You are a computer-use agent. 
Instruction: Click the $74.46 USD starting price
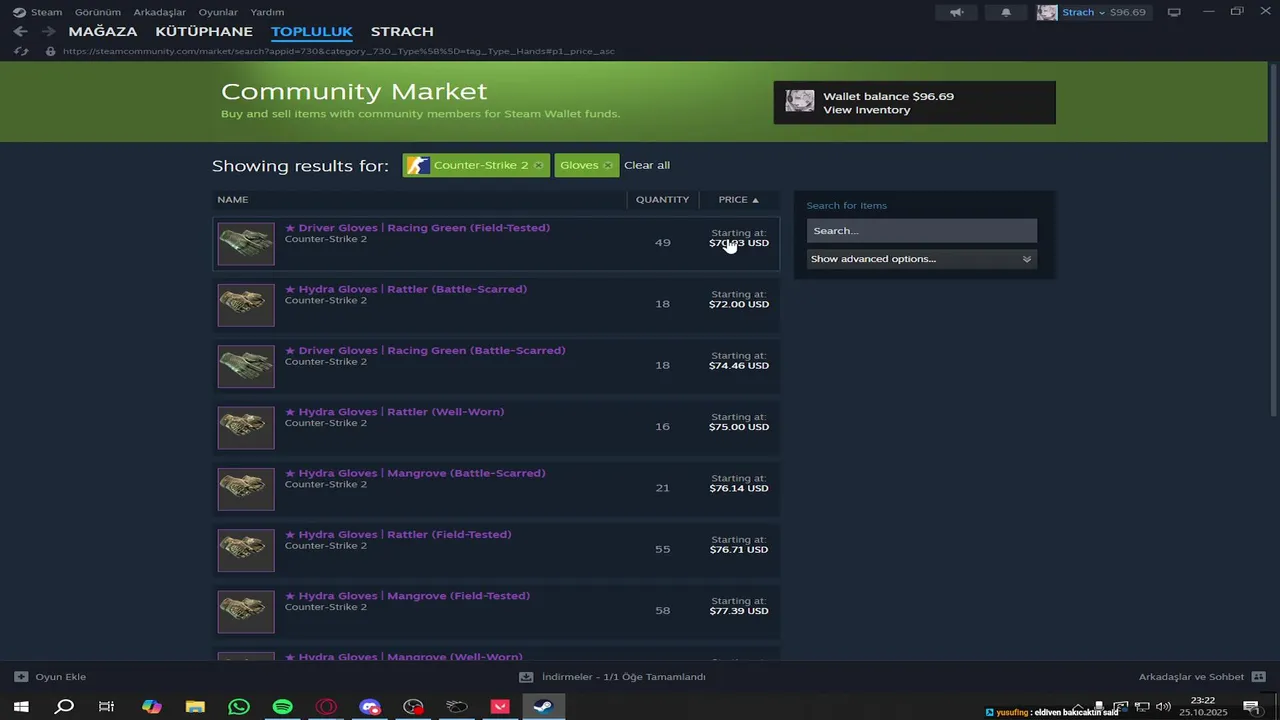[739, 366]
